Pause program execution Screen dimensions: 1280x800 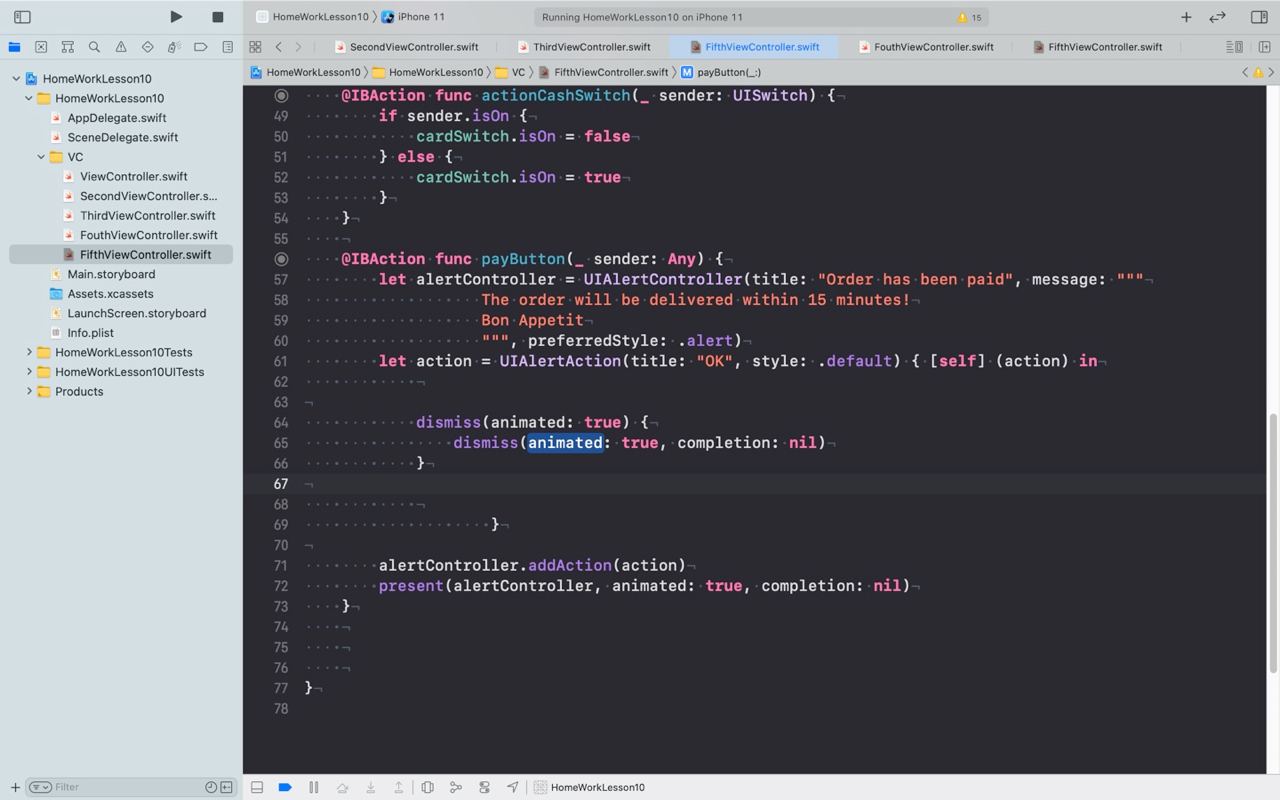pos(313,787)
